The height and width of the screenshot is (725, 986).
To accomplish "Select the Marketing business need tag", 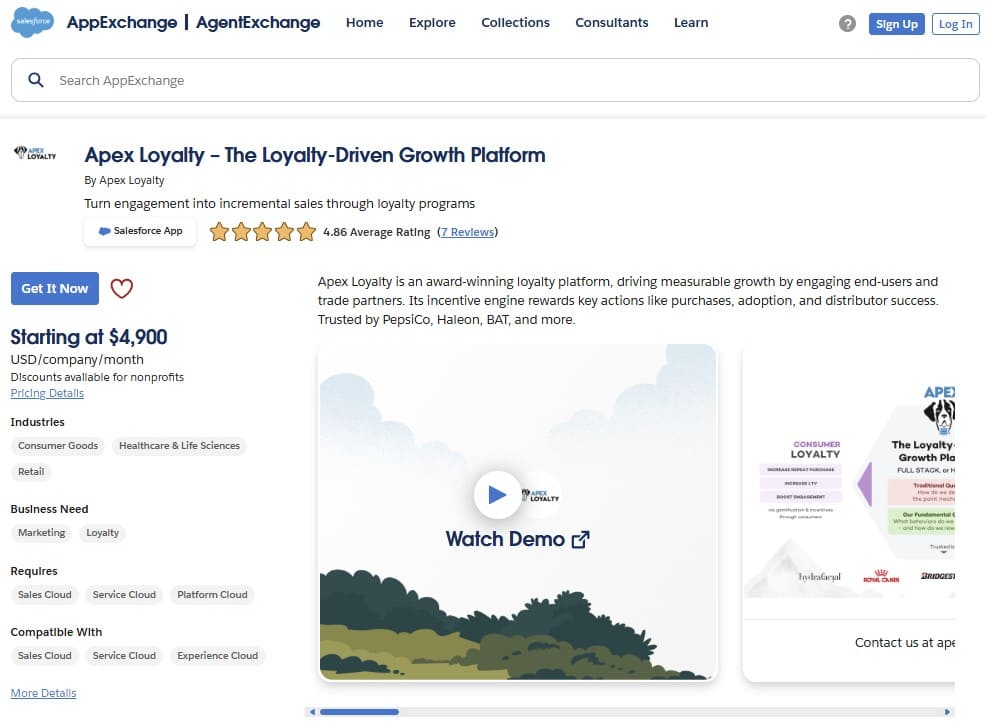I will pyautogui.click(x=42, y=533).
